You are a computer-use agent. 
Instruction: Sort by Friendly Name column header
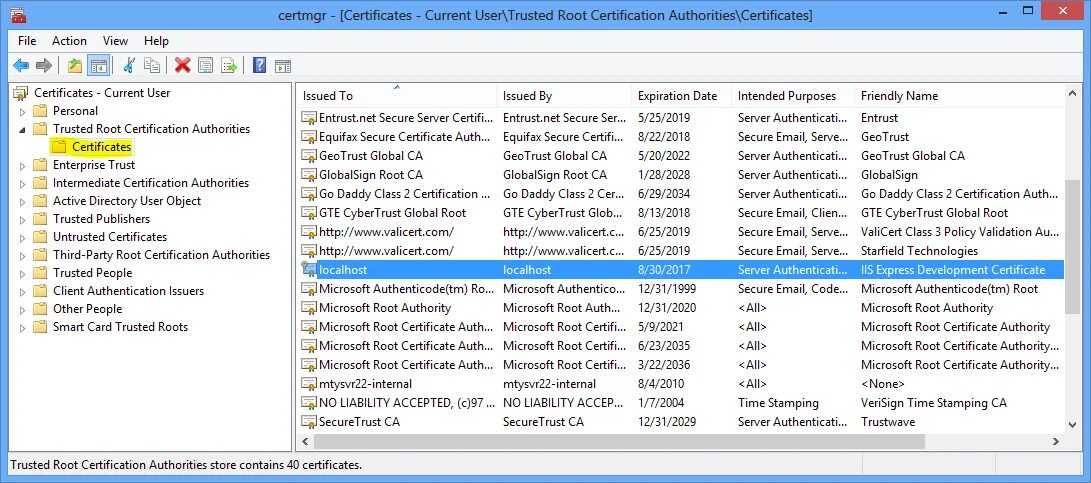(x=959, y=96)
